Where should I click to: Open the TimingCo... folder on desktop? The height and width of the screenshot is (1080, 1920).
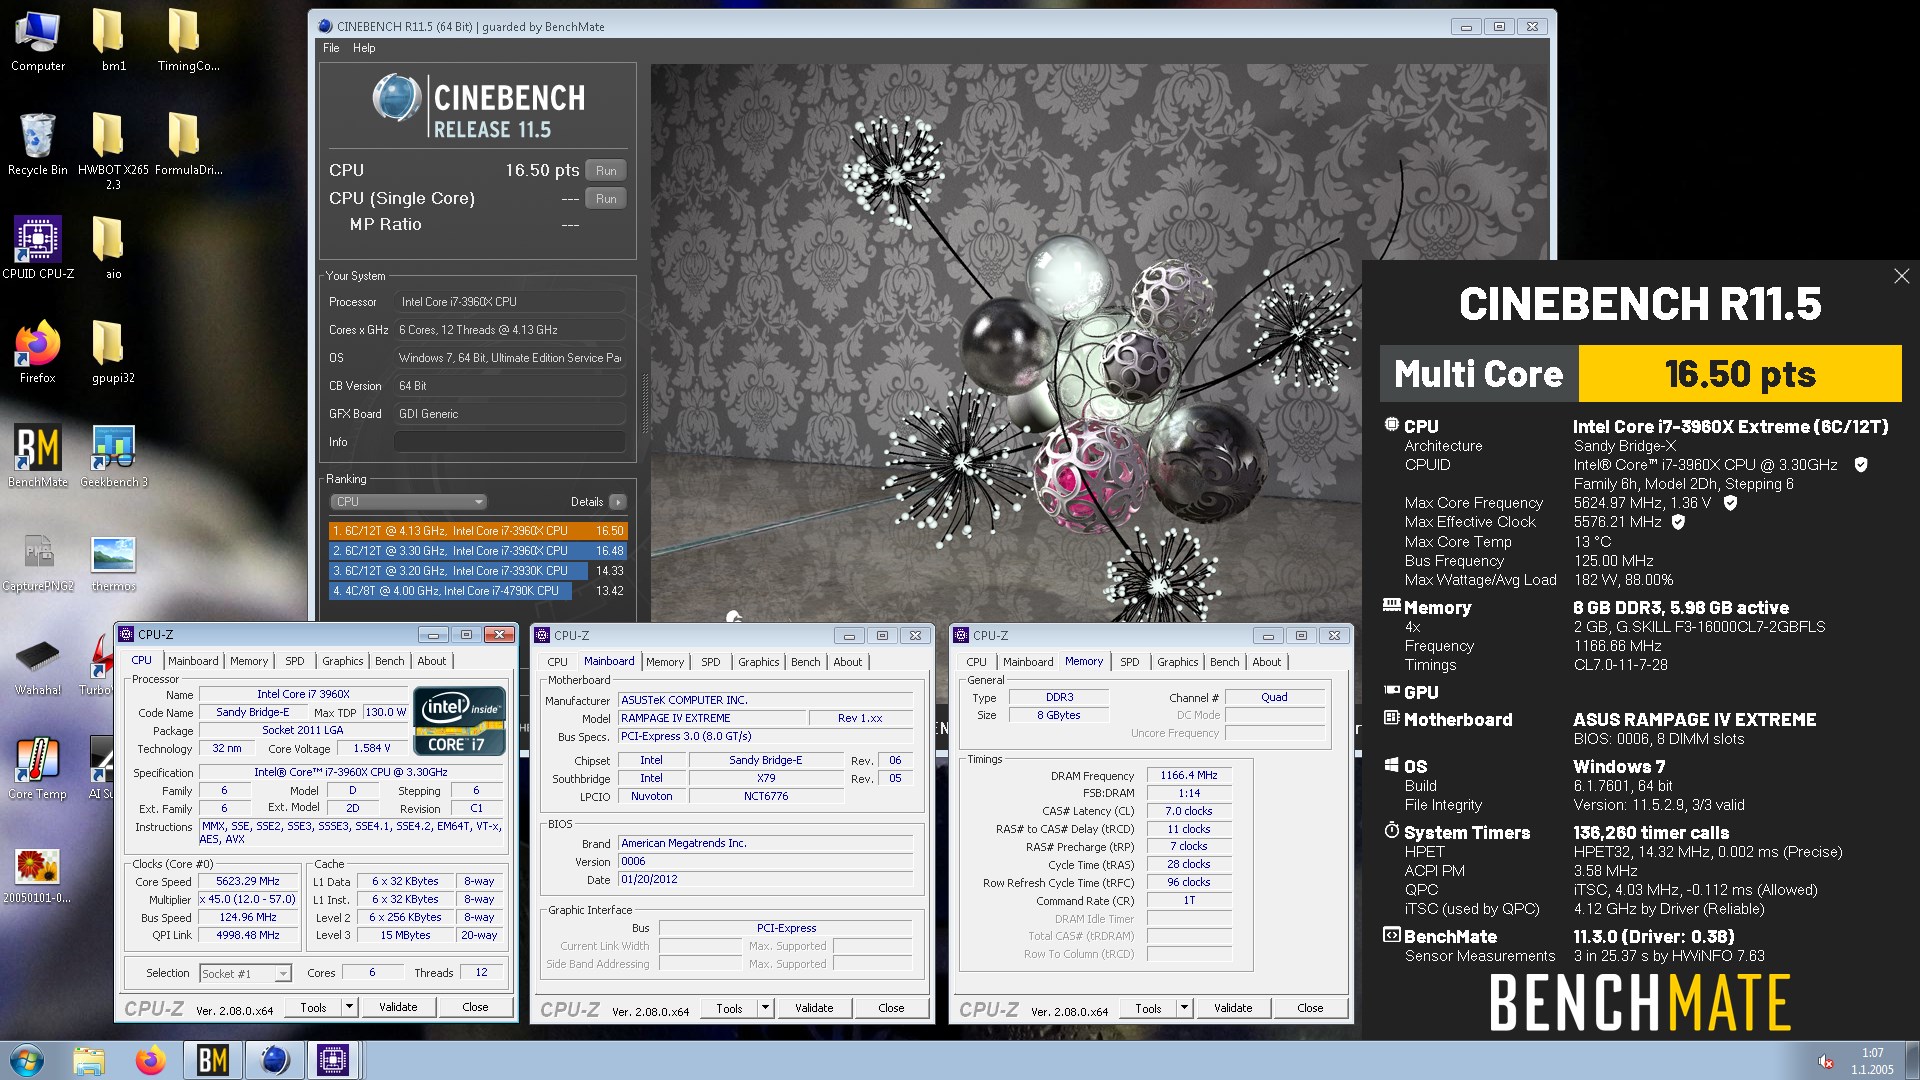187,40
